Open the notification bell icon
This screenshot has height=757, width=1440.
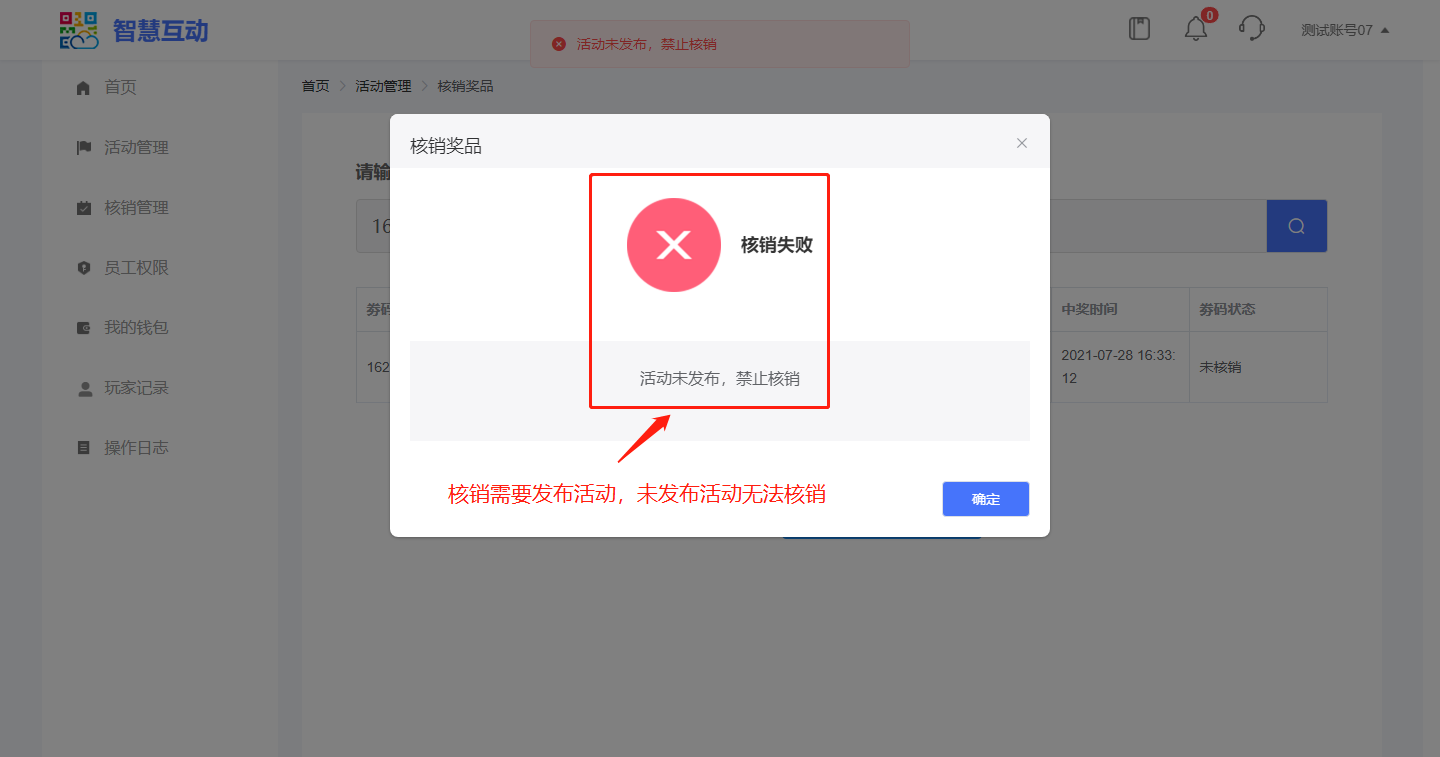1196,28
